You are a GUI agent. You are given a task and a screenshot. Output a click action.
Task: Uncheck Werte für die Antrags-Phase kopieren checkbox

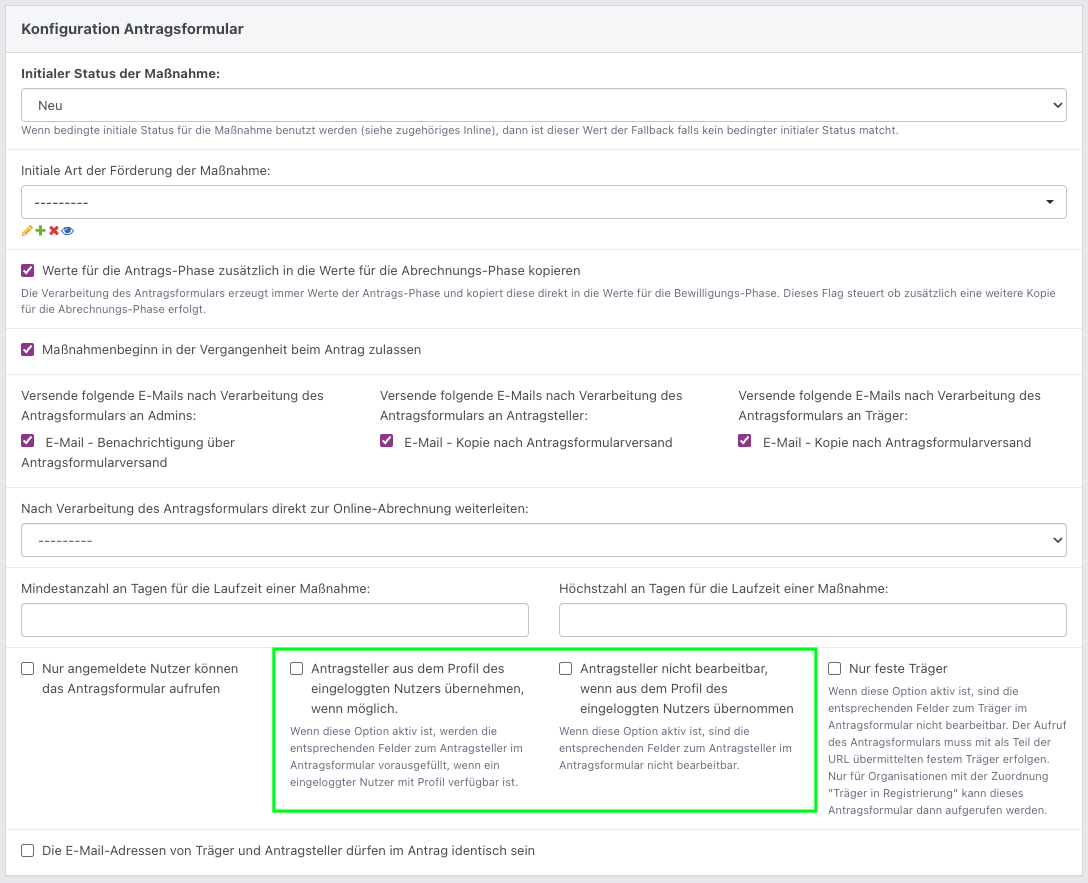pyautogui.click(x=28, y=271)
